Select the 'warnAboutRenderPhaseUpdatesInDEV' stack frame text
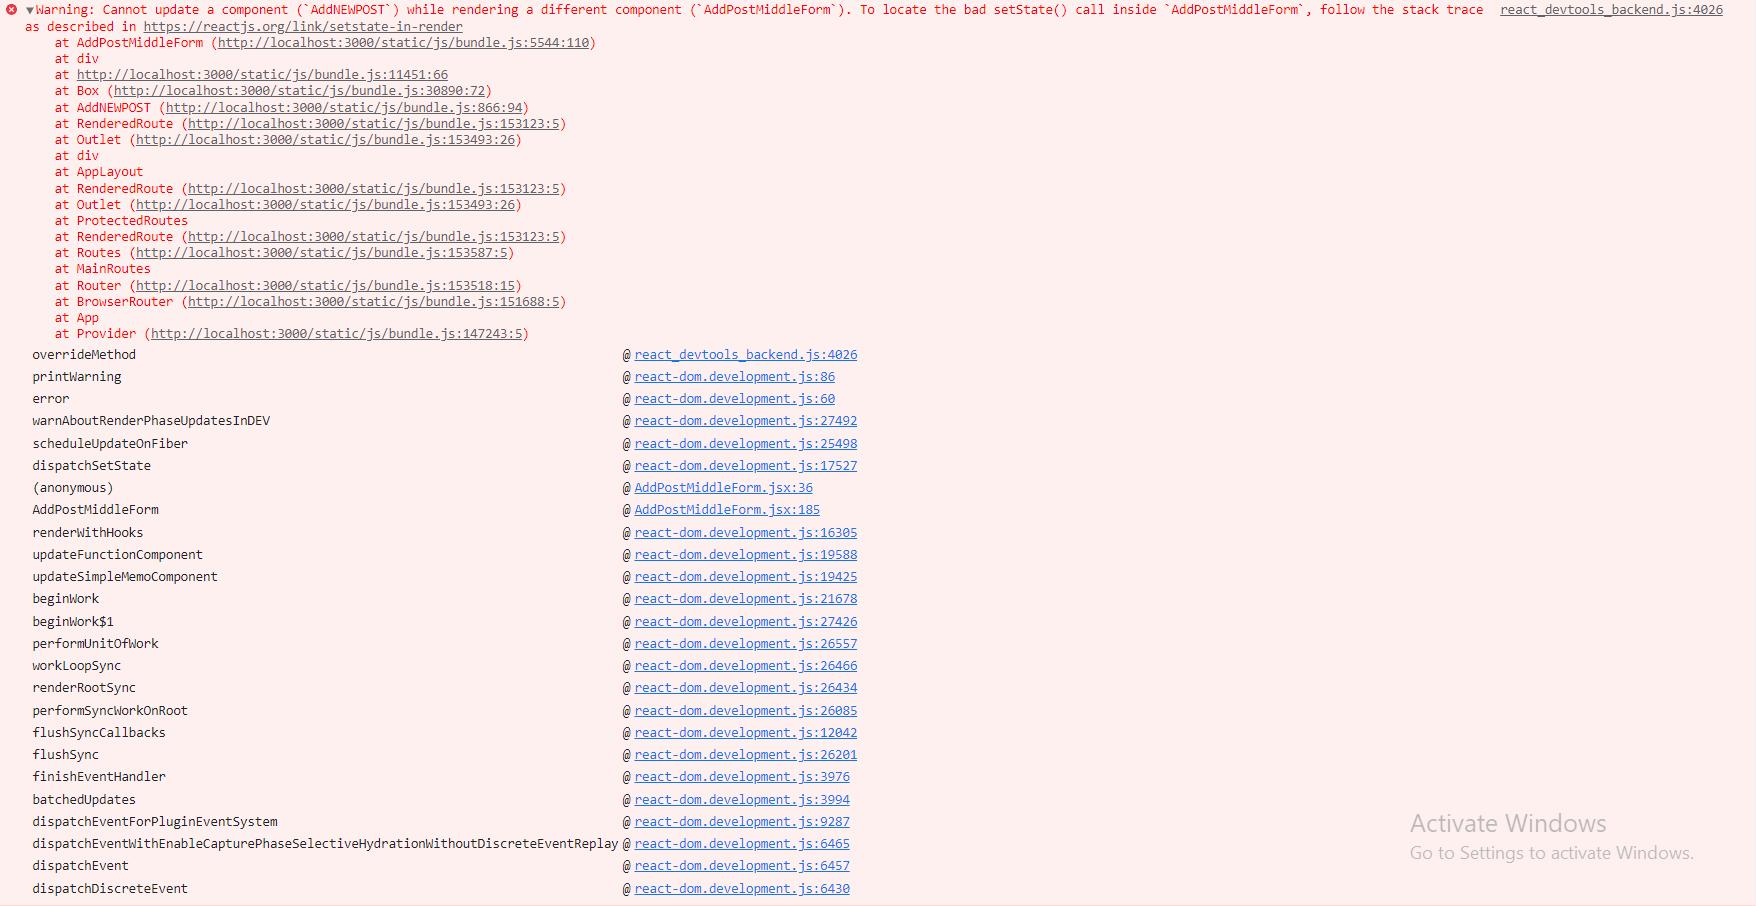Image resolution: width=1756 pixels, height=906 pixels. tap(151, 421)
